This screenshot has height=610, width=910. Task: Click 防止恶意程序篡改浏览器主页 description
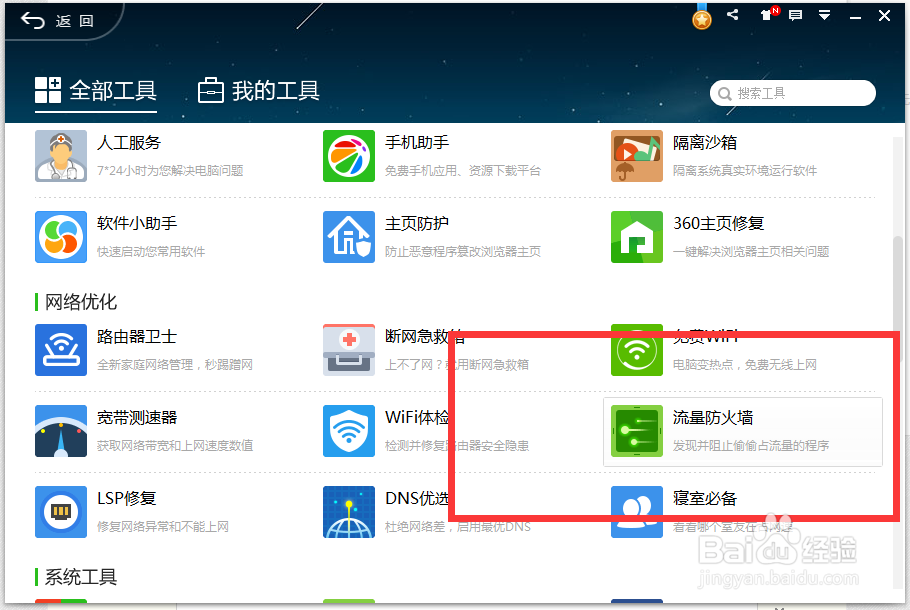click(x=463, y=252)
